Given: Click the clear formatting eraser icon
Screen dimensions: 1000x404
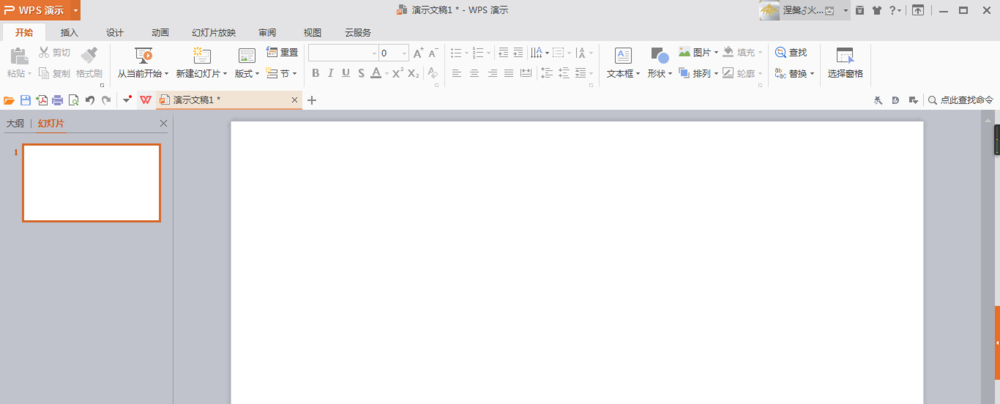Looking at the screenshot, I should (x=432, y=73).
